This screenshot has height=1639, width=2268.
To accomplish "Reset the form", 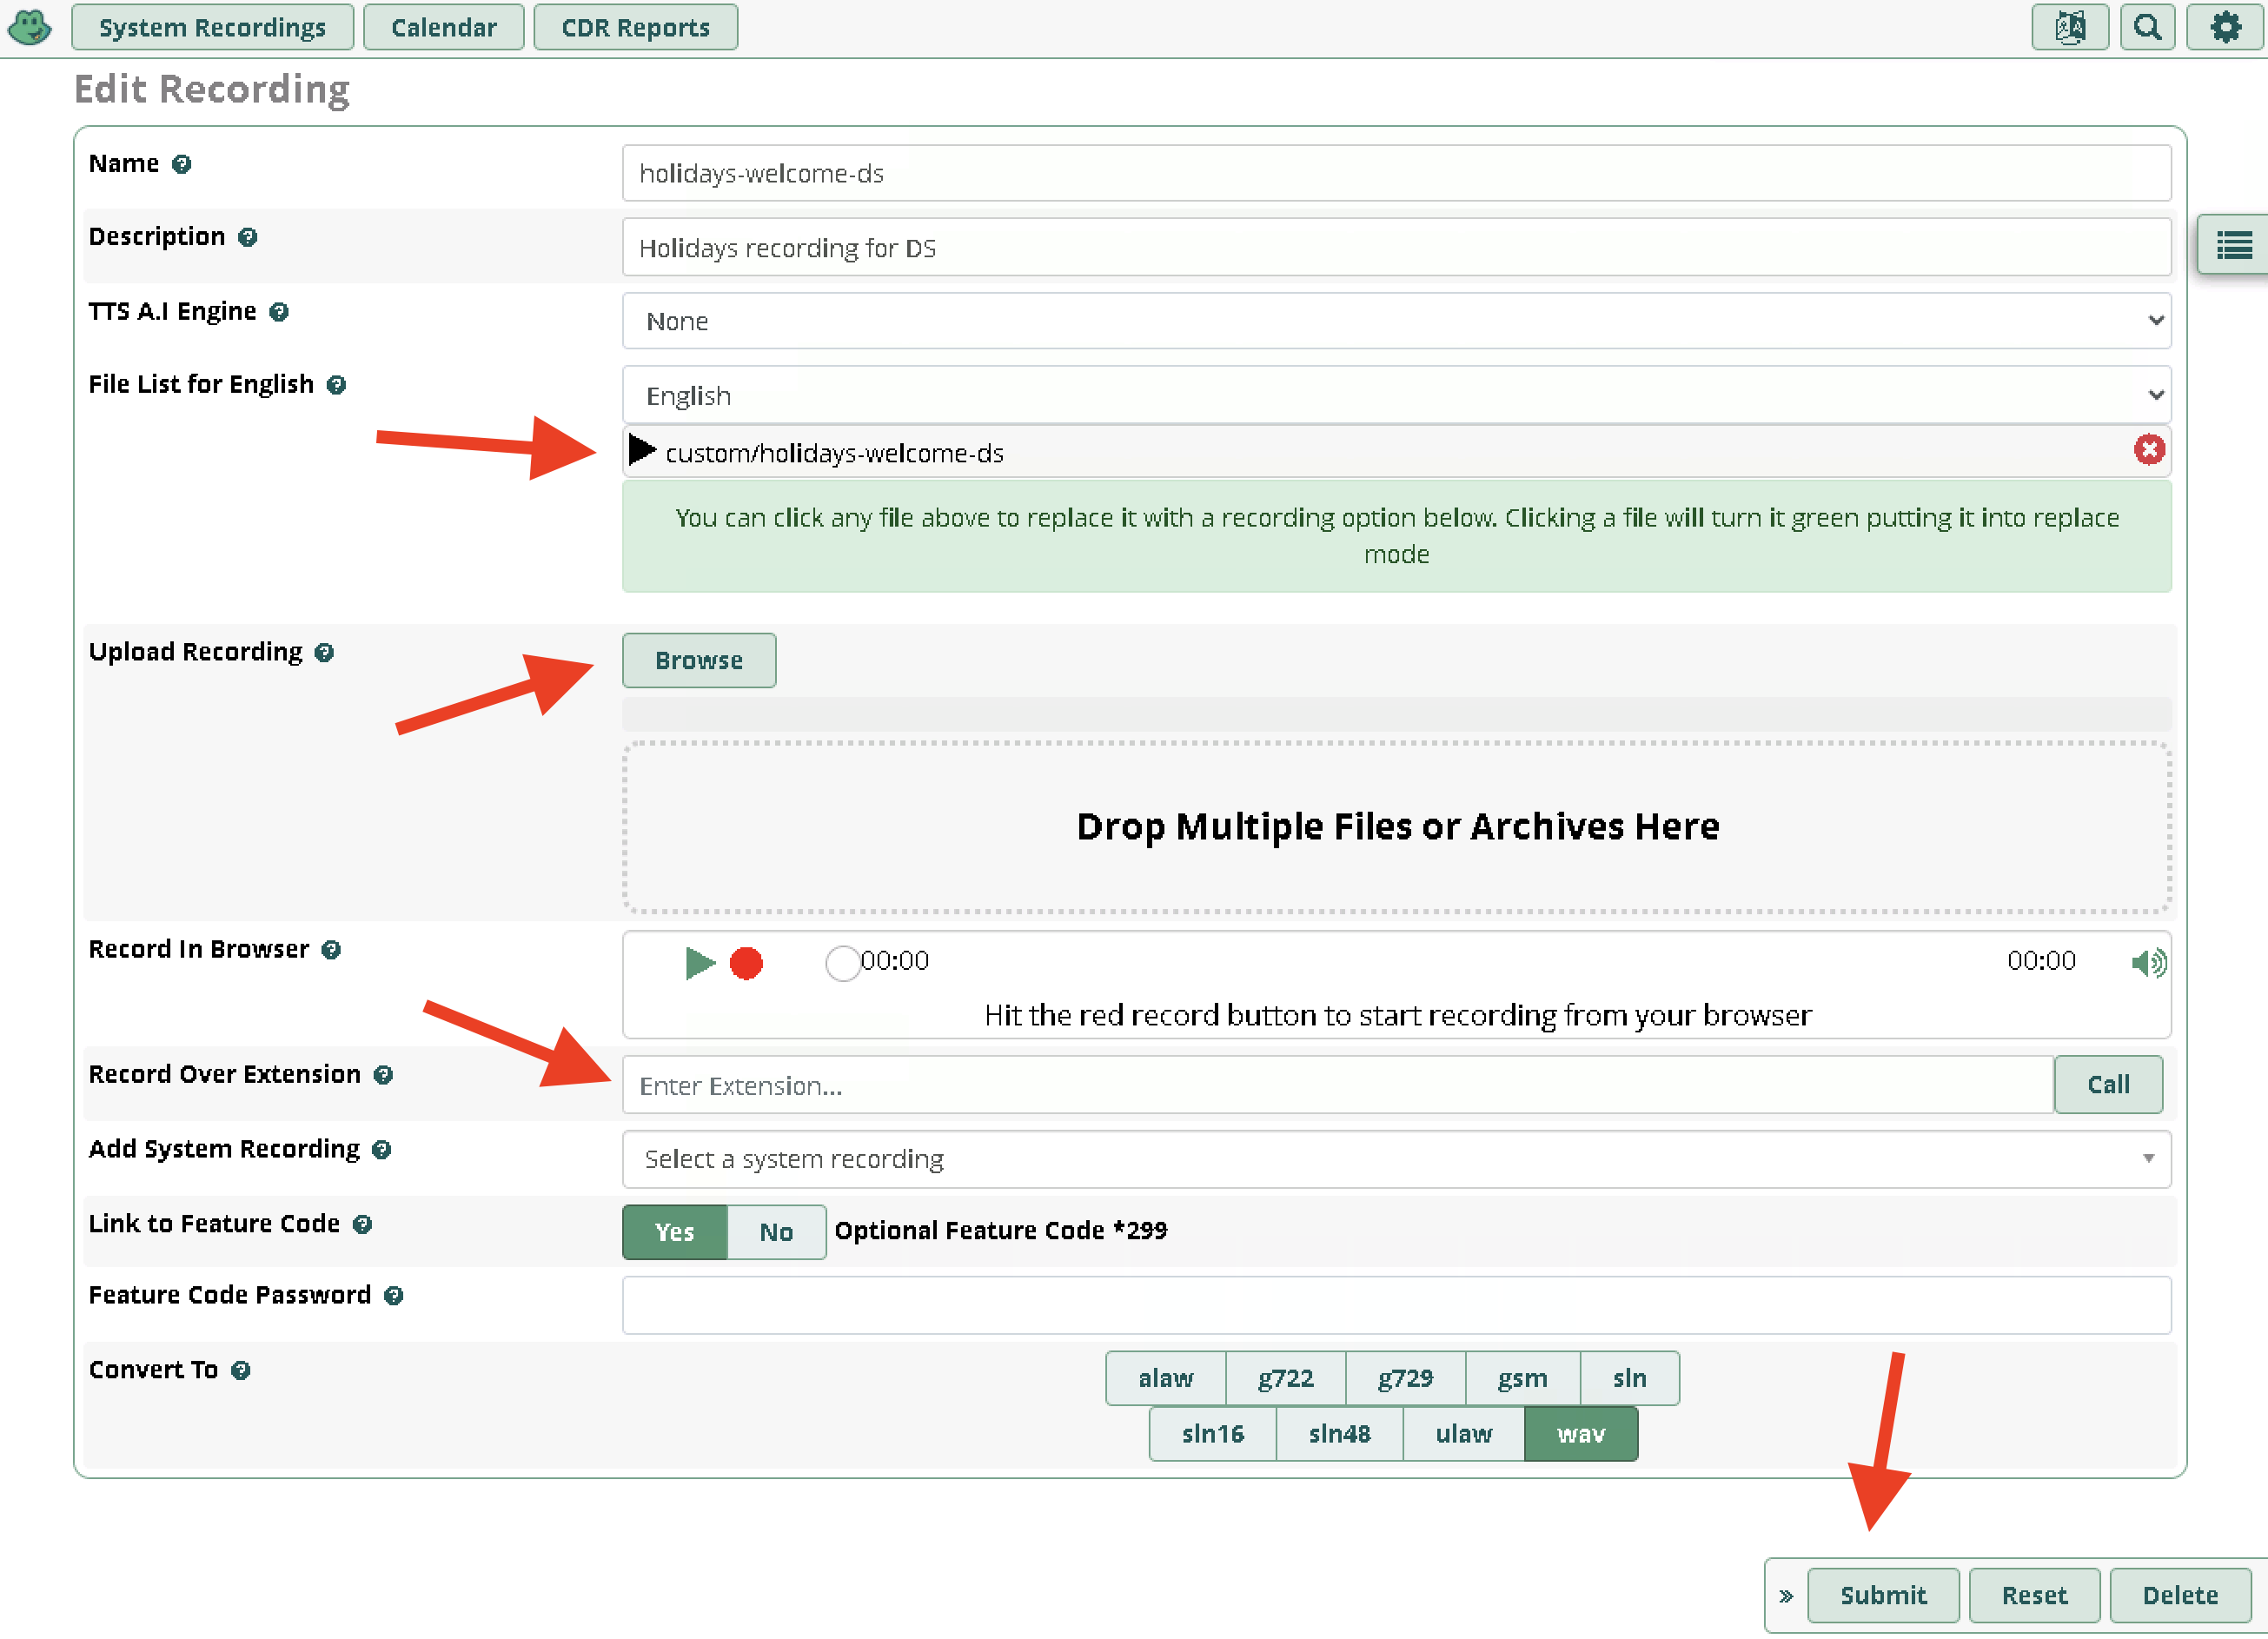I will (2034, 1596).
